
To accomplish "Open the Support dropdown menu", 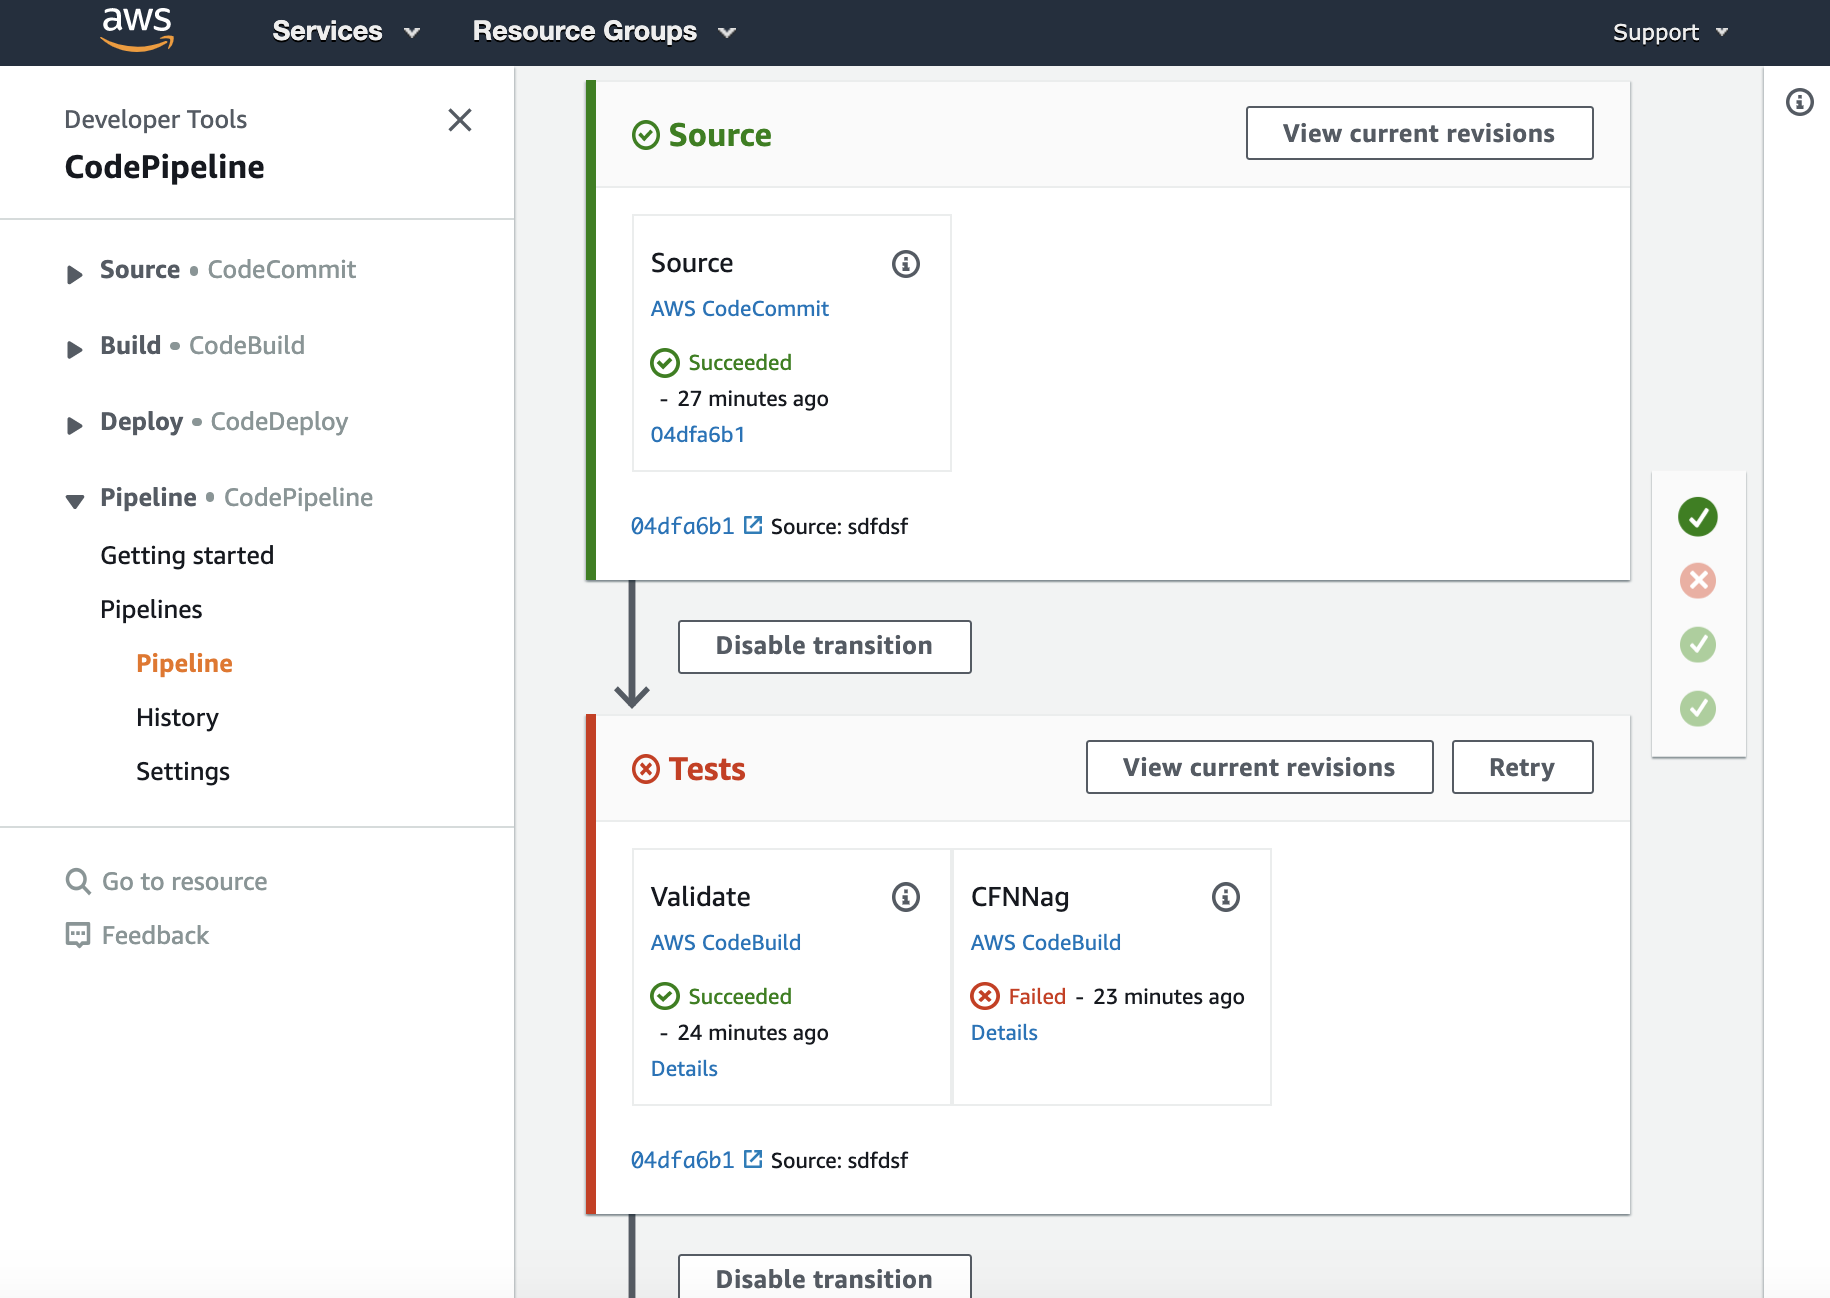I will click(1670, 32).
